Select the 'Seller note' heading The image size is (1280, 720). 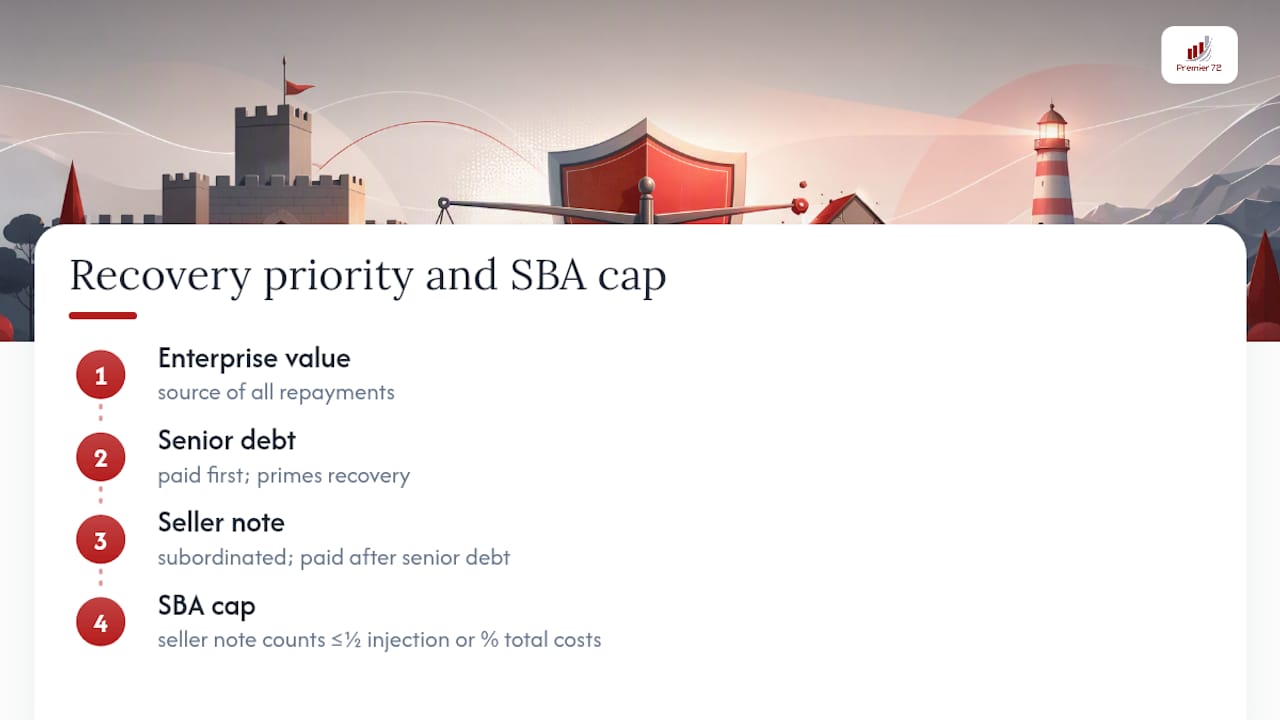click(x=221, y=522)
